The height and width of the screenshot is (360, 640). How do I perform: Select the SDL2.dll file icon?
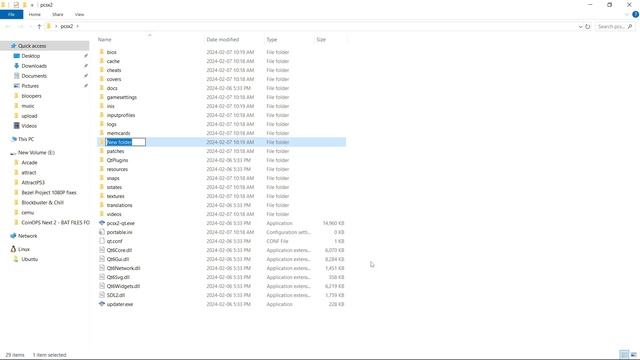102,295
